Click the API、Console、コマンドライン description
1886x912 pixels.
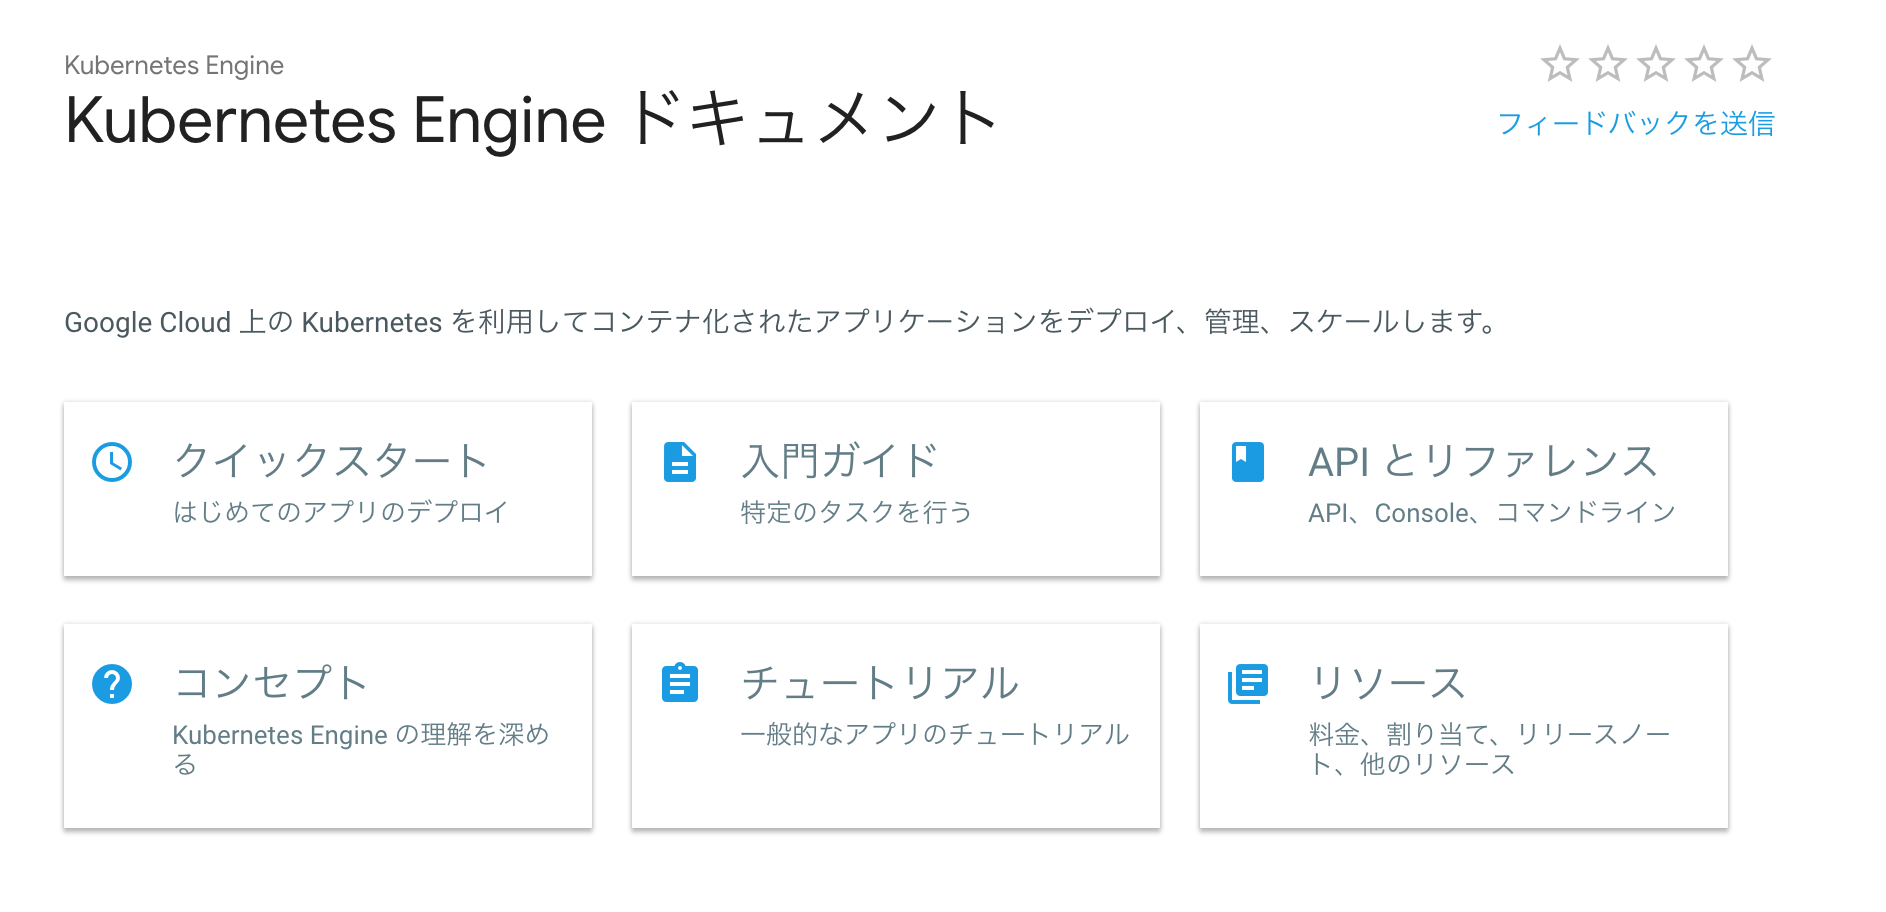pyautogui.click(x=1492, y=512)
